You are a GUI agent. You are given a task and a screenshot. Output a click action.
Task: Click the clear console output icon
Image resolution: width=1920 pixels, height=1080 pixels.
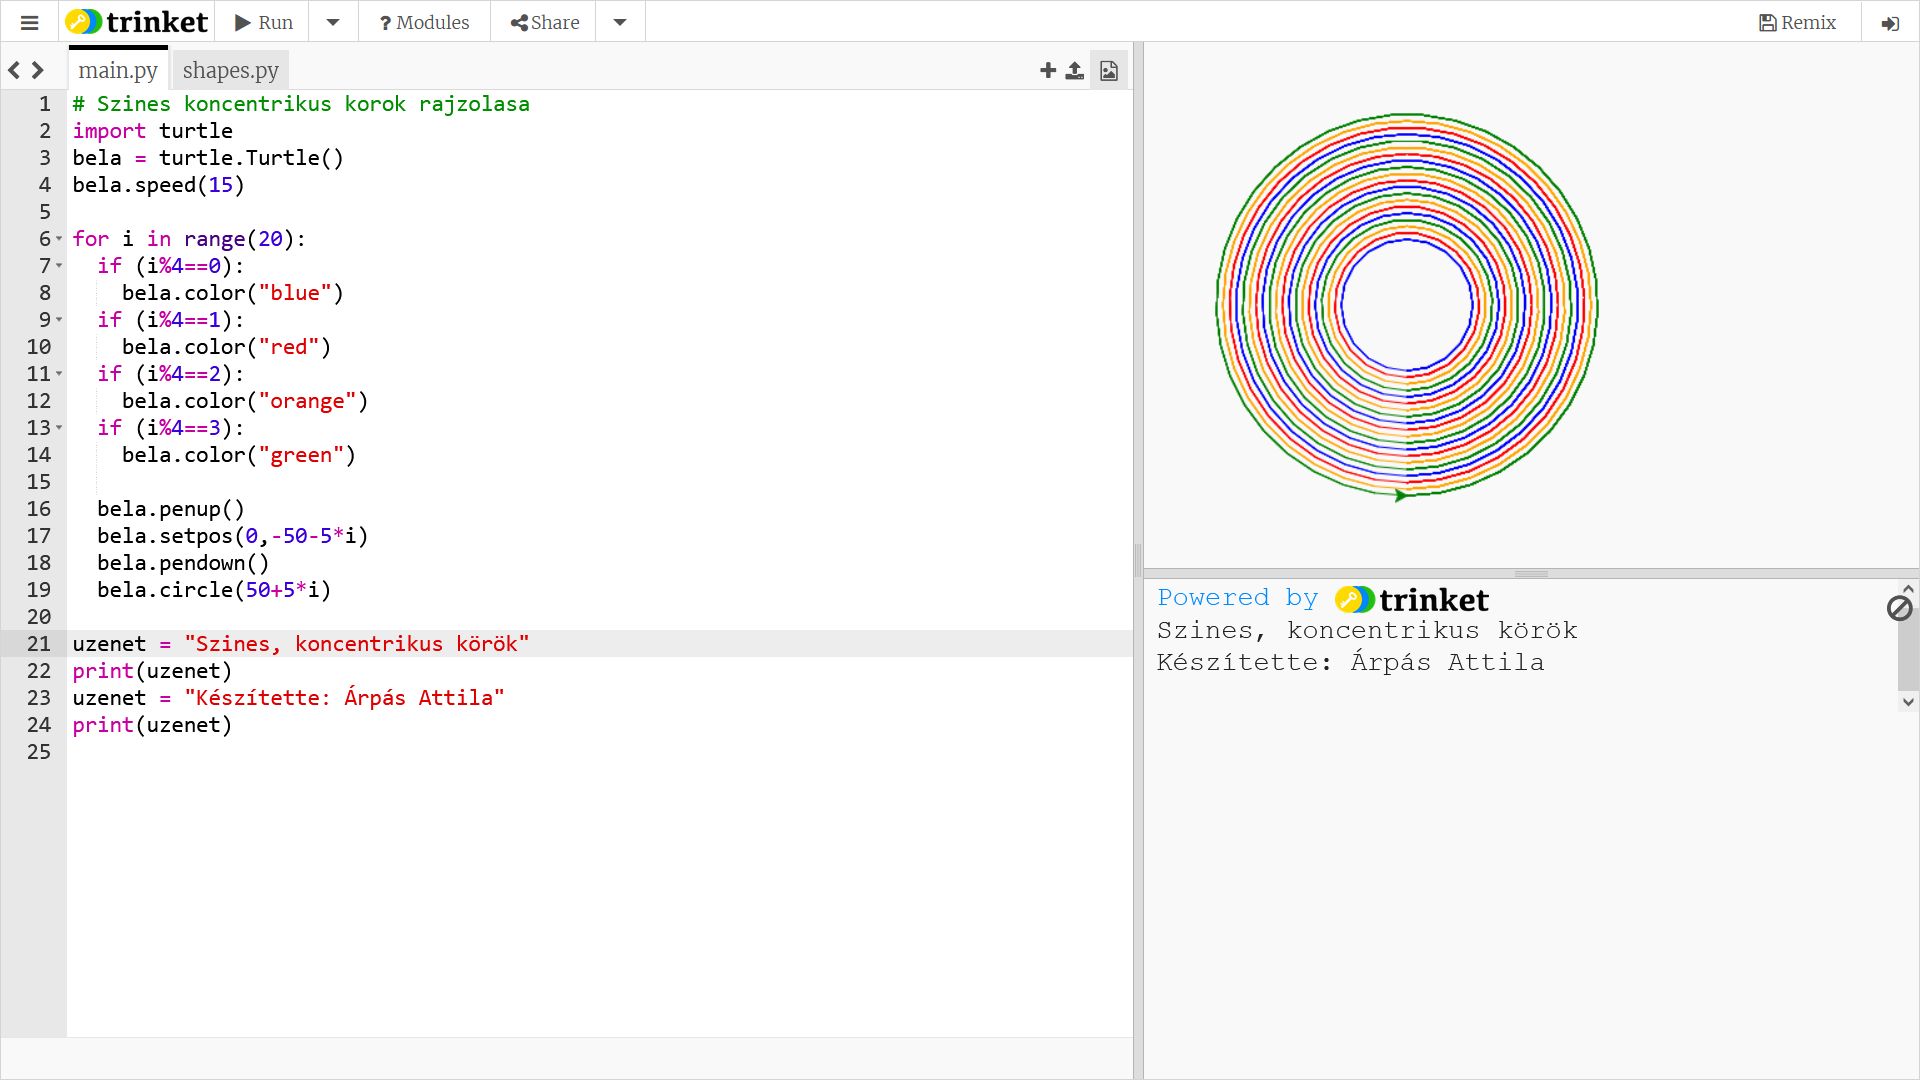(x=1899, y=607)
